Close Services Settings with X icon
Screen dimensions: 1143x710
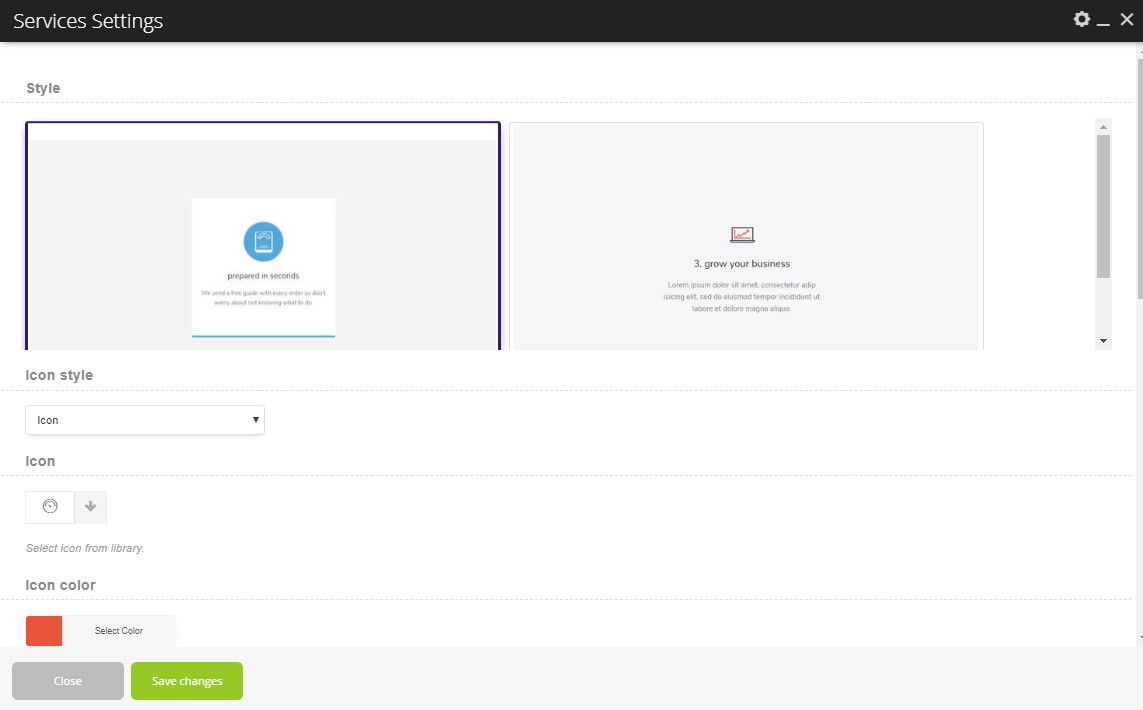pos(1127,20)
